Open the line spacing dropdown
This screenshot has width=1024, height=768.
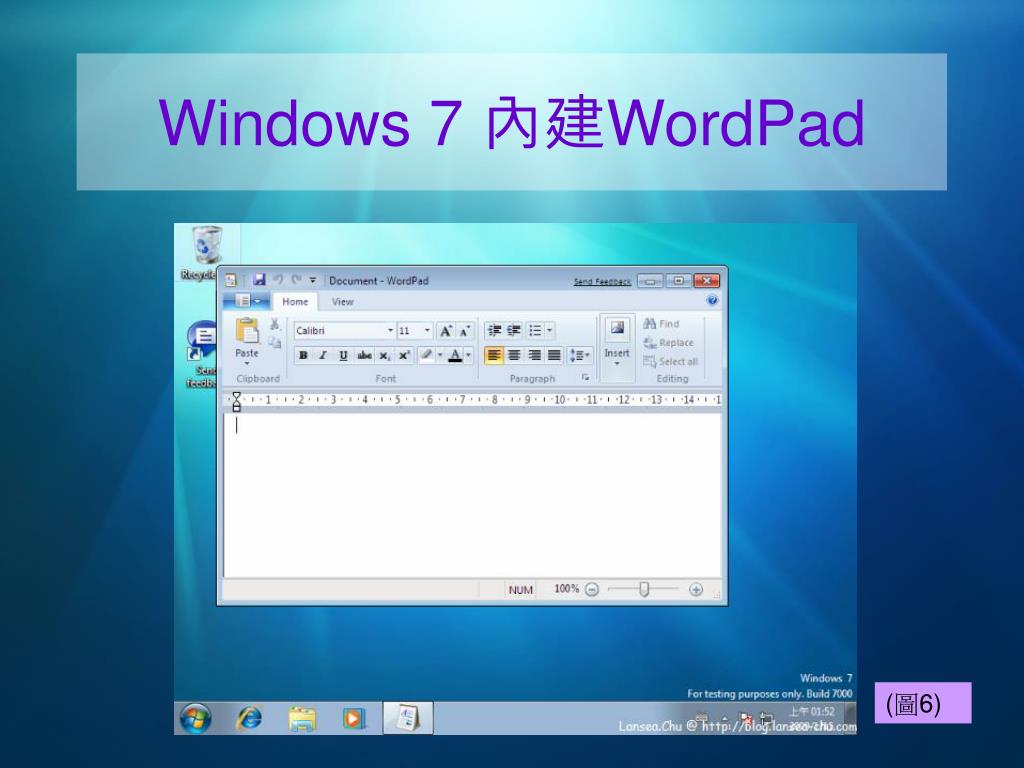pyautogui.click(x=580, y=355)
